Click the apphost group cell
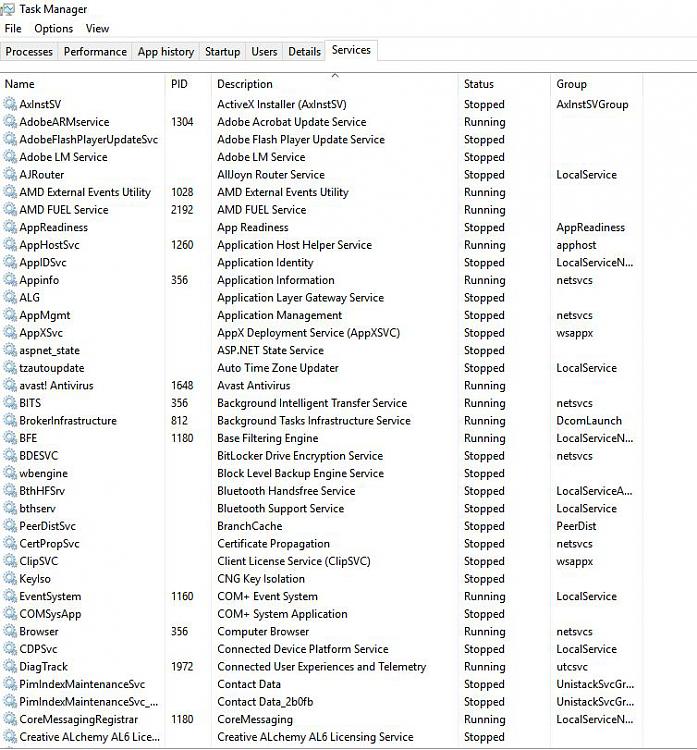The width and height of the screenshot is (697, 750). pos(576,245)
